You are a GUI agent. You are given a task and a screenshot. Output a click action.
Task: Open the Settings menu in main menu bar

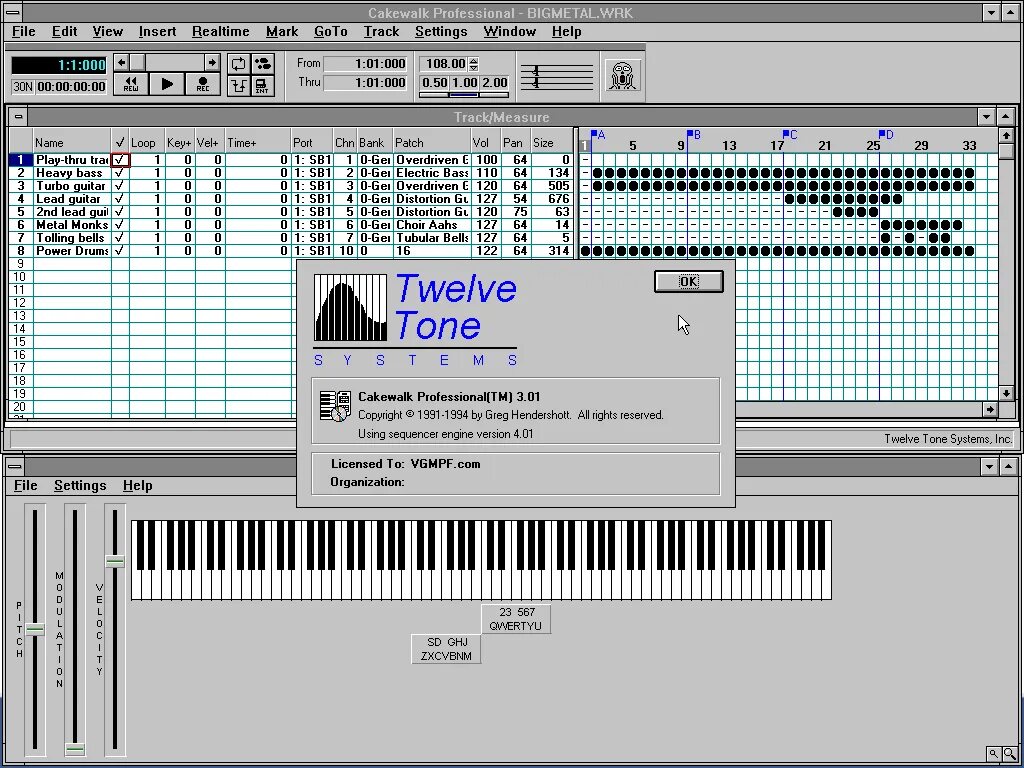click(x=441, y=31)
